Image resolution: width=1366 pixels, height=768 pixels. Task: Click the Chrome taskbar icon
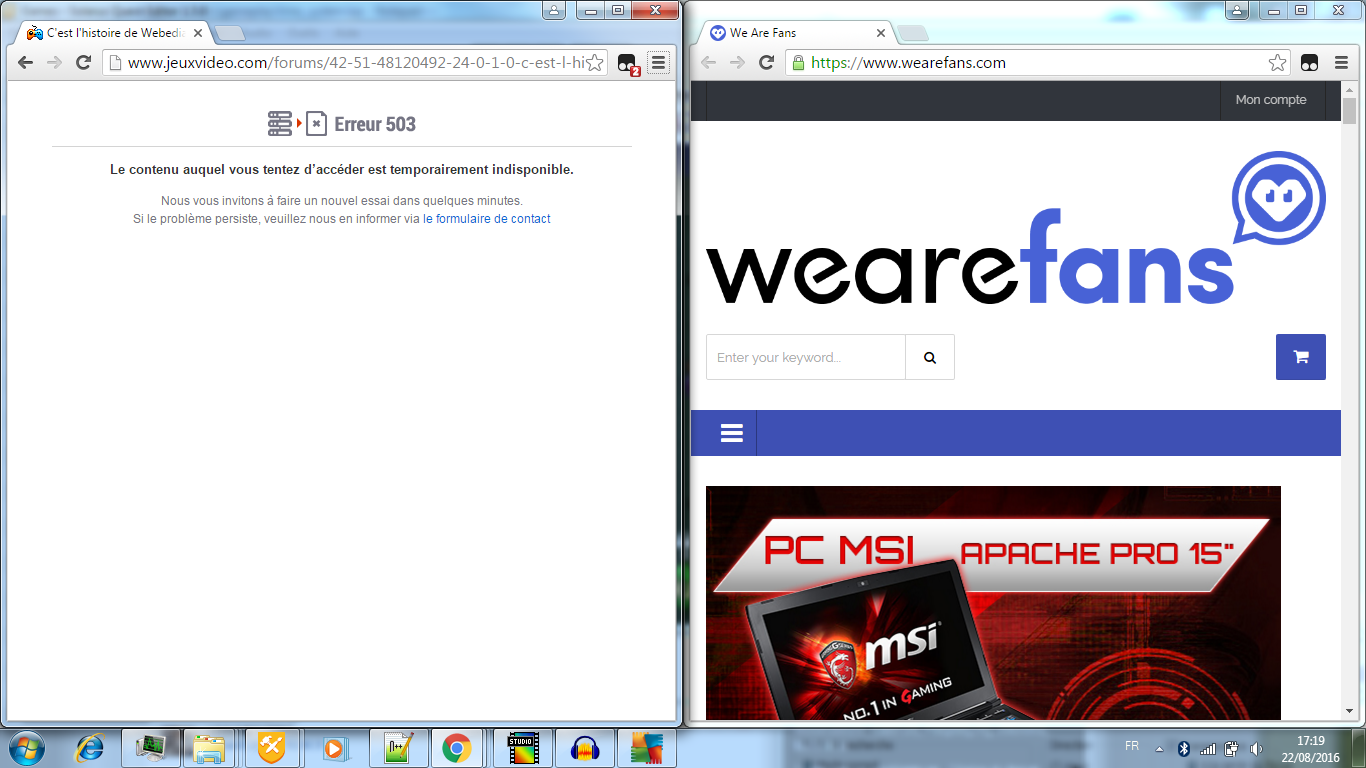pyautogui.click(x=457, y=748)
